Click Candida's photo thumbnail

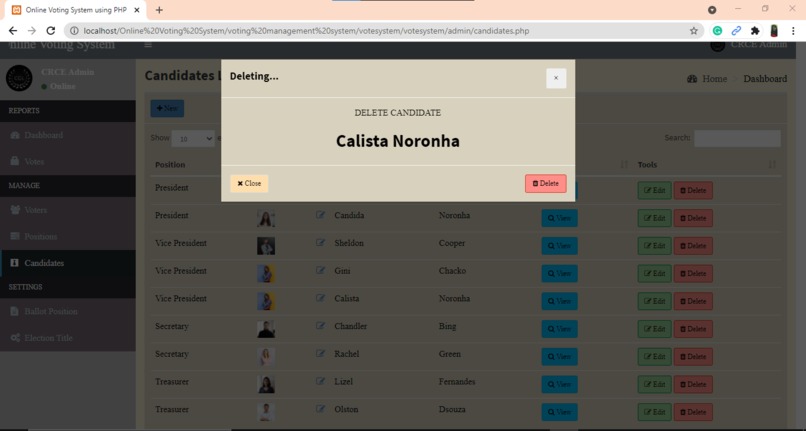click(266, 218)
